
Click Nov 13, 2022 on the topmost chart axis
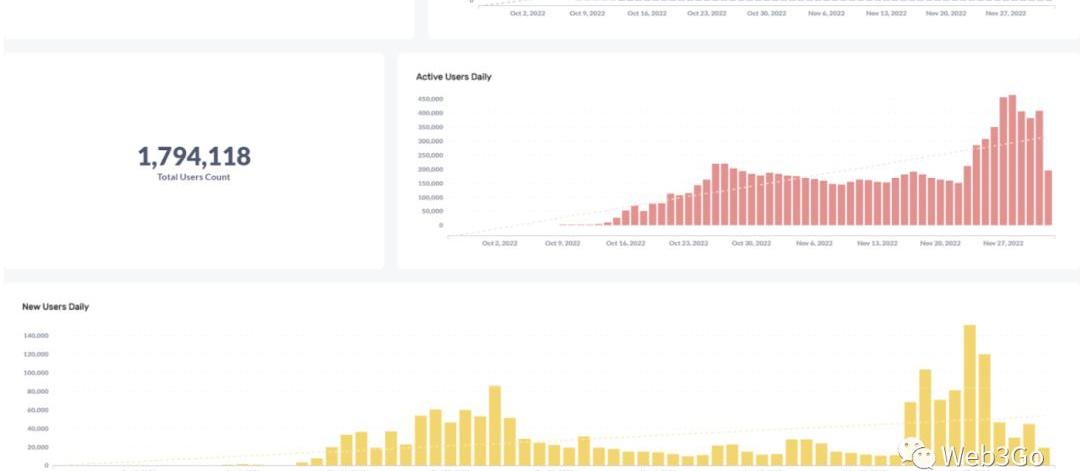click(x=886, y=14)
